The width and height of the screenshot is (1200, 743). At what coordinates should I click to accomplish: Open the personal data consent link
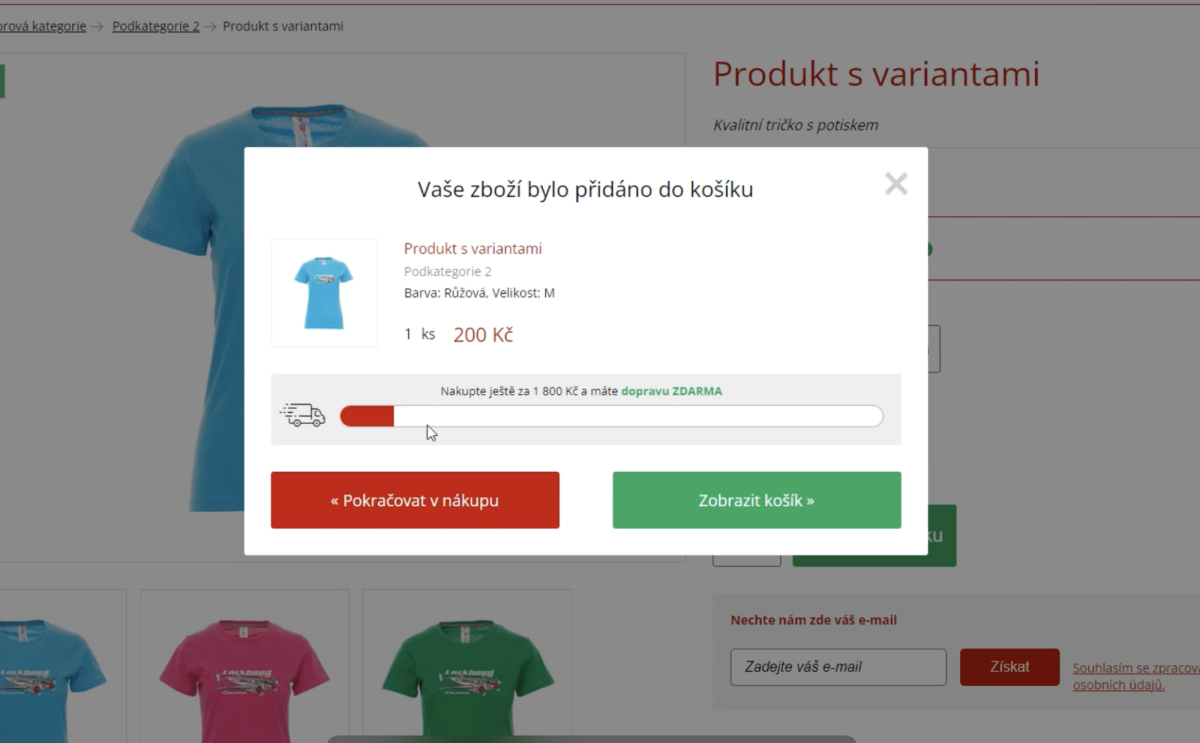point(1136,676)
